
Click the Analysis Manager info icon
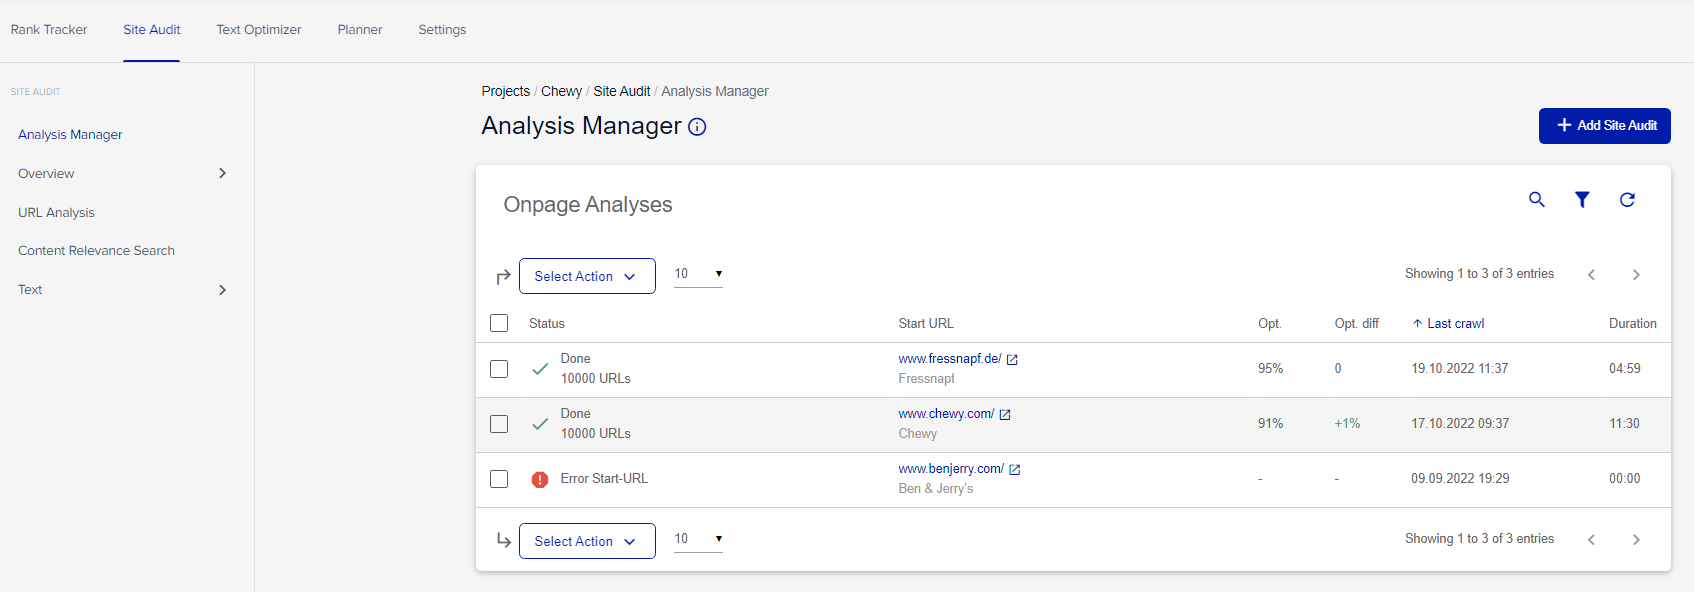[x=697, y=127]
